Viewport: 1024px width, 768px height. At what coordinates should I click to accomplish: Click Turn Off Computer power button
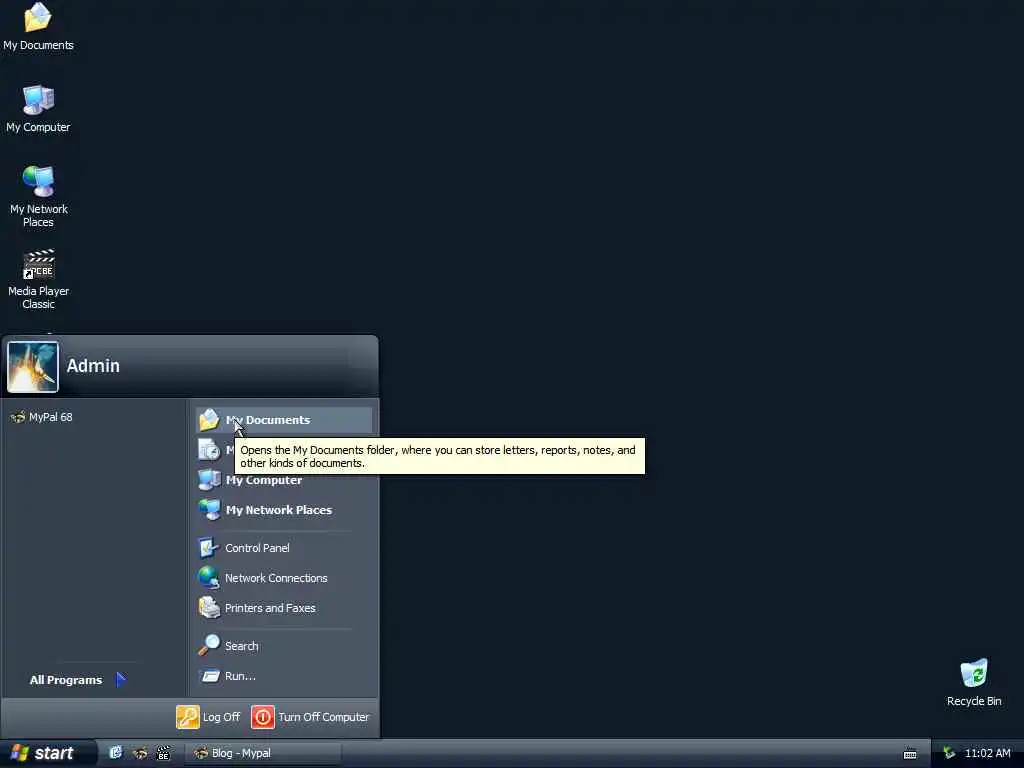263,717
